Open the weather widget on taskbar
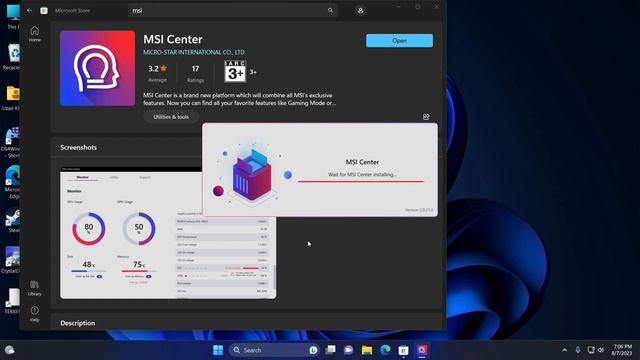 [x=9, y=350]
